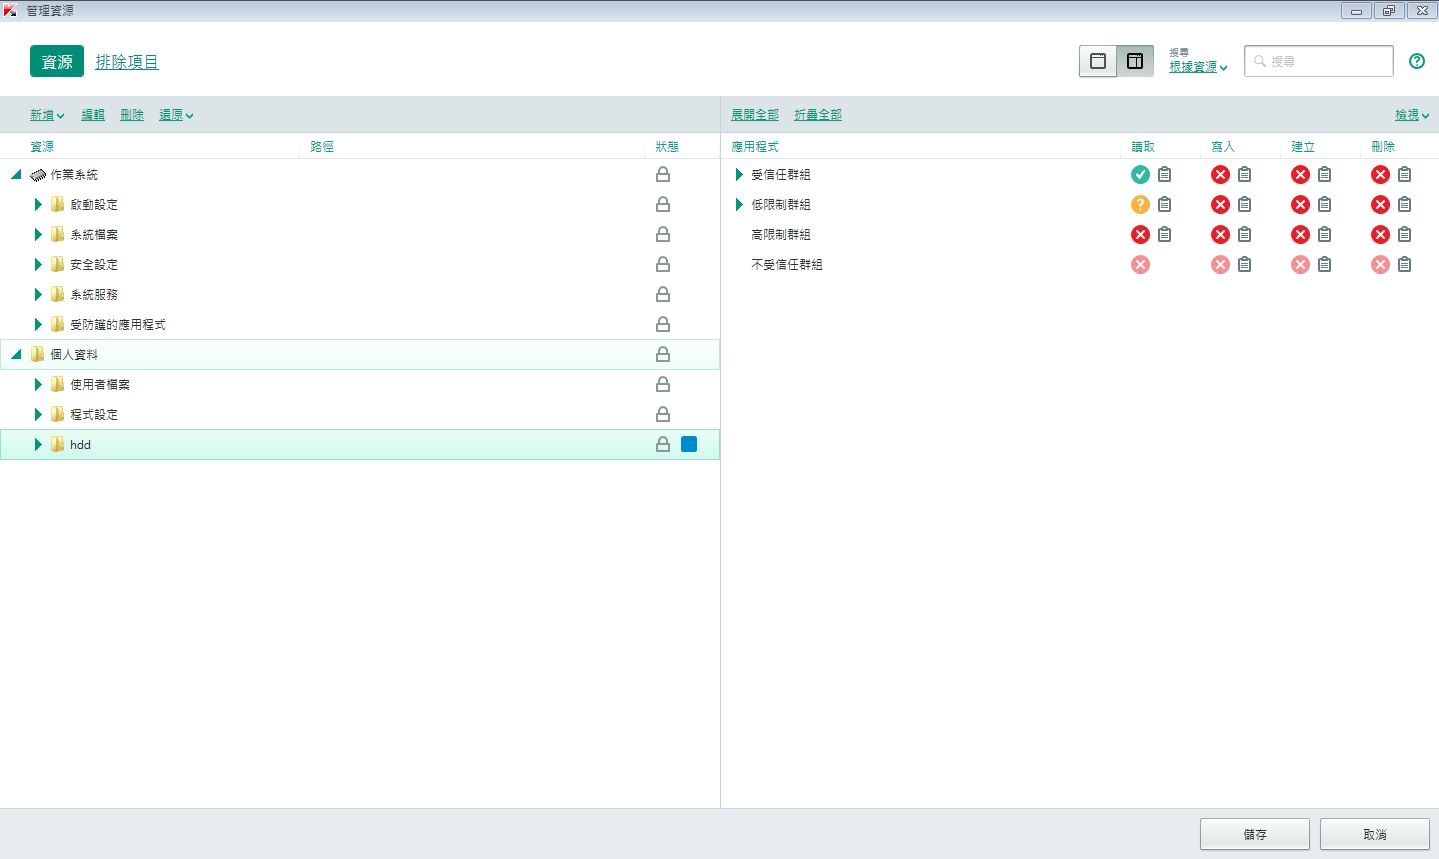Select the 不受信任群組 row
The height and width of the screenshot is (859, 1439).
[1080, 264]
